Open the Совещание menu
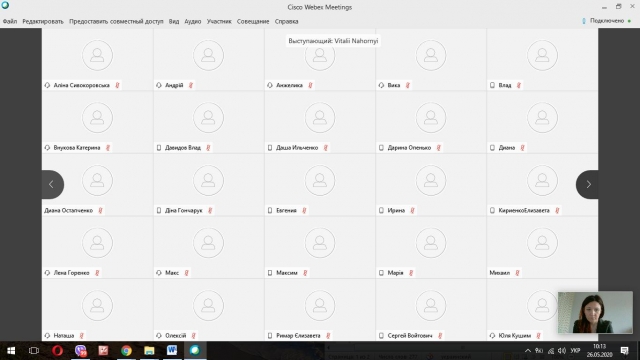The image size is (640, 360). (253, 21)
